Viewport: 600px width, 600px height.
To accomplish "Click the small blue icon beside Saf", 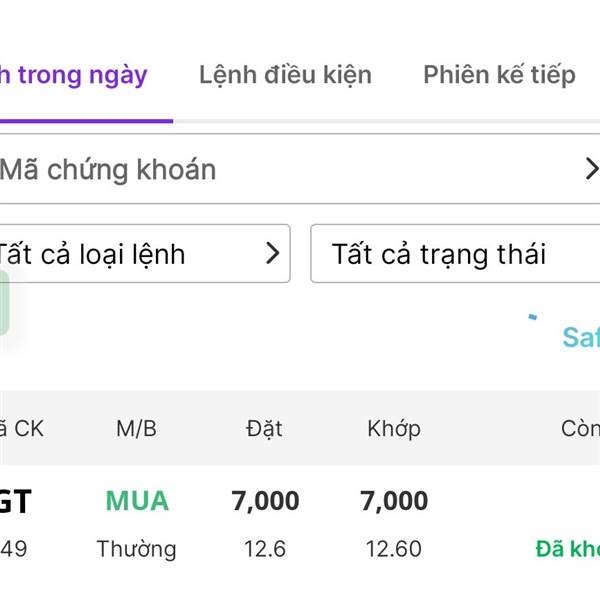I will coord(533,318).
